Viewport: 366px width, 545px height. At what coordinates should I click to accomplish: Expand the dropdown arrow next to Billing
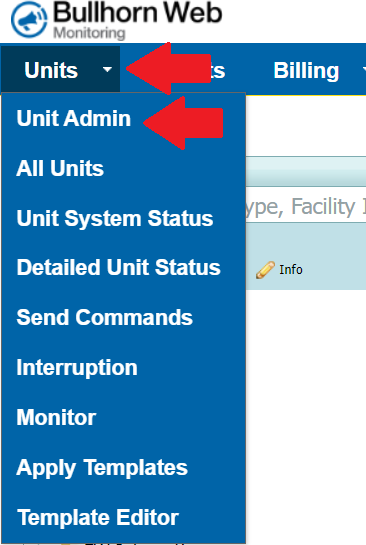pyautogui.click(x=363, y=69)
